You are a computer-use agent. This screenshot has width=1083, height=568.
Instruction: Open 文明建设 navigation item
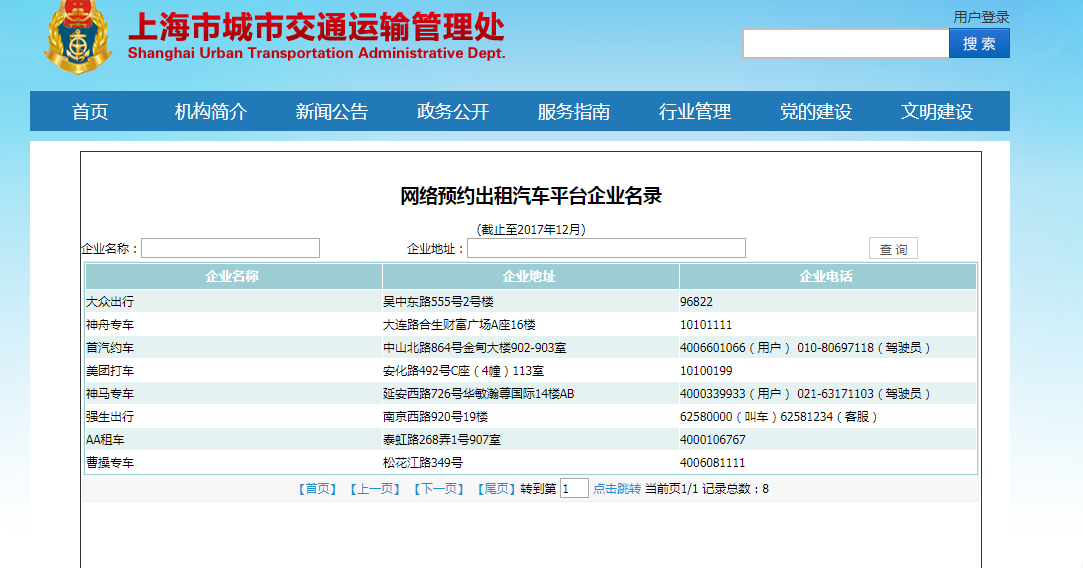[x=937, y=111]
